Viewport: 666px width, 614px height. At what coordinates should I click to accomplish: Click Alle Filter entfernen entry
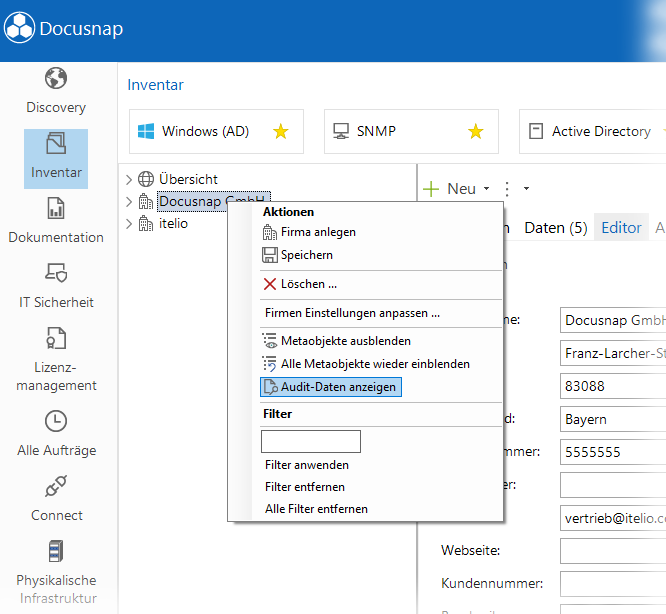pos(316,509)
